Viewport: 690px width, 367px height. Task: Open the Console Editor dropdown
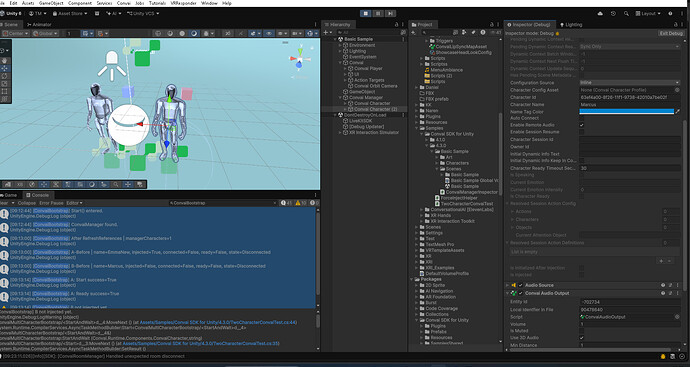[74, 203]
